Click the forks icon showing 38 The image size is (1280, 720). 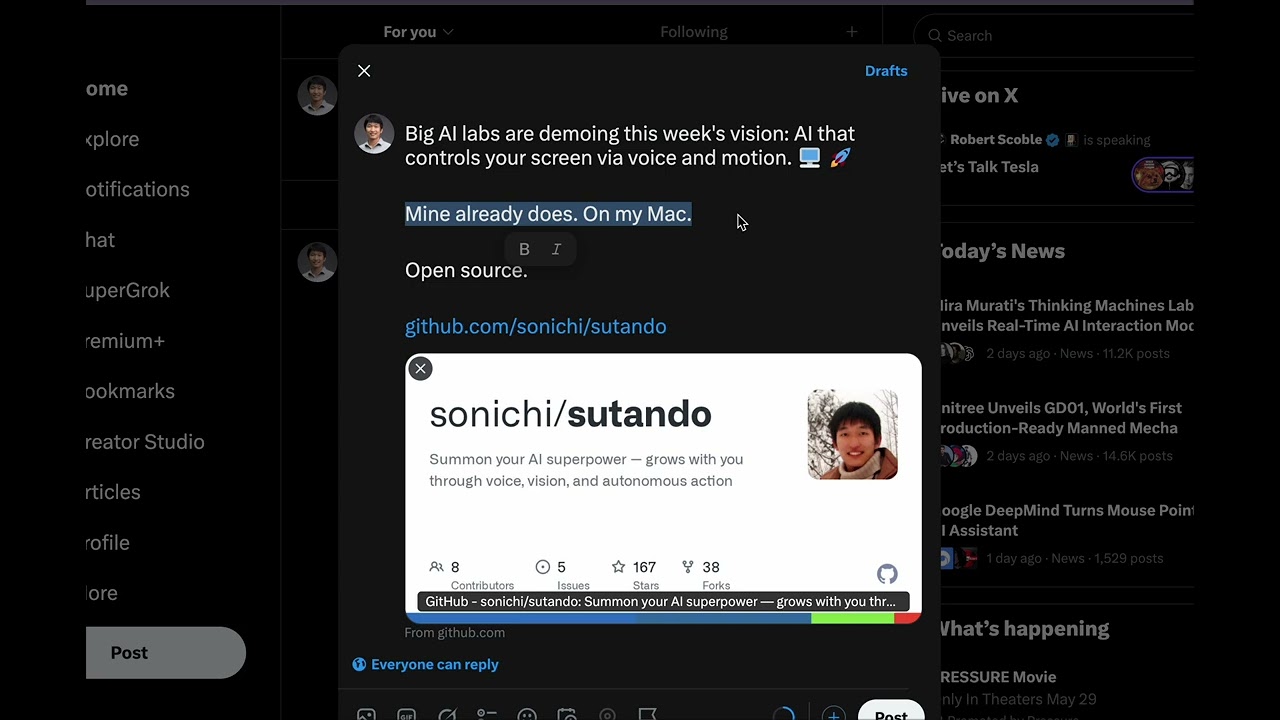(688, 567)
